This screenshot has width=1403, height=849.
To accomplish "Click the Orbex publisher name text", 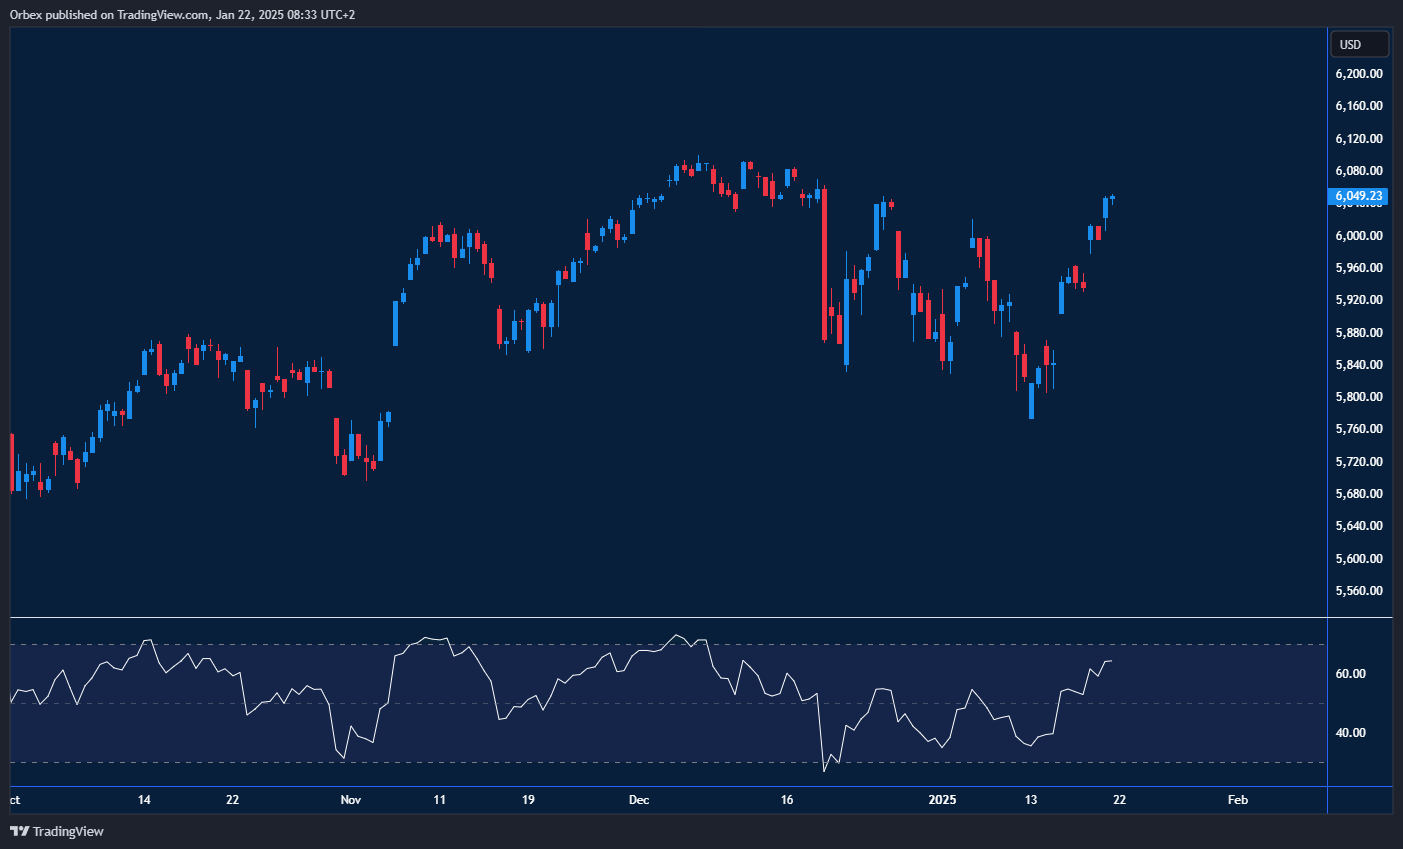I will coord(27,15).
